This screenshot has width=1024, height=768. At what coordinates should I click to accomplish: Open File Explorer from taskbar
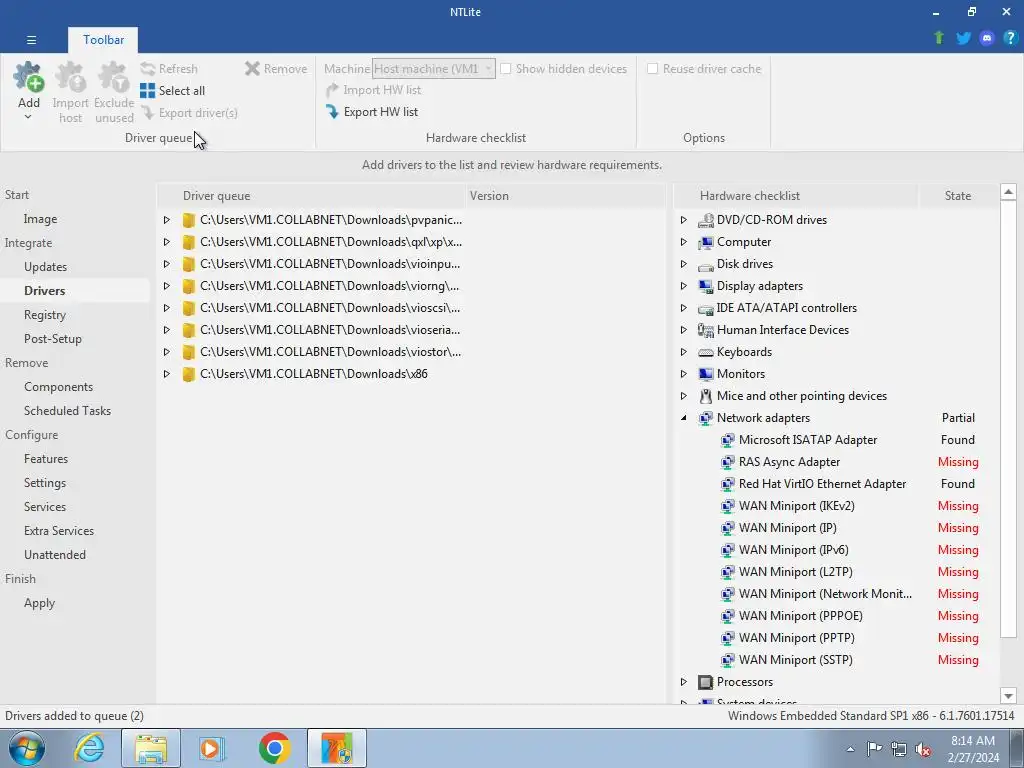click(151, 748)
